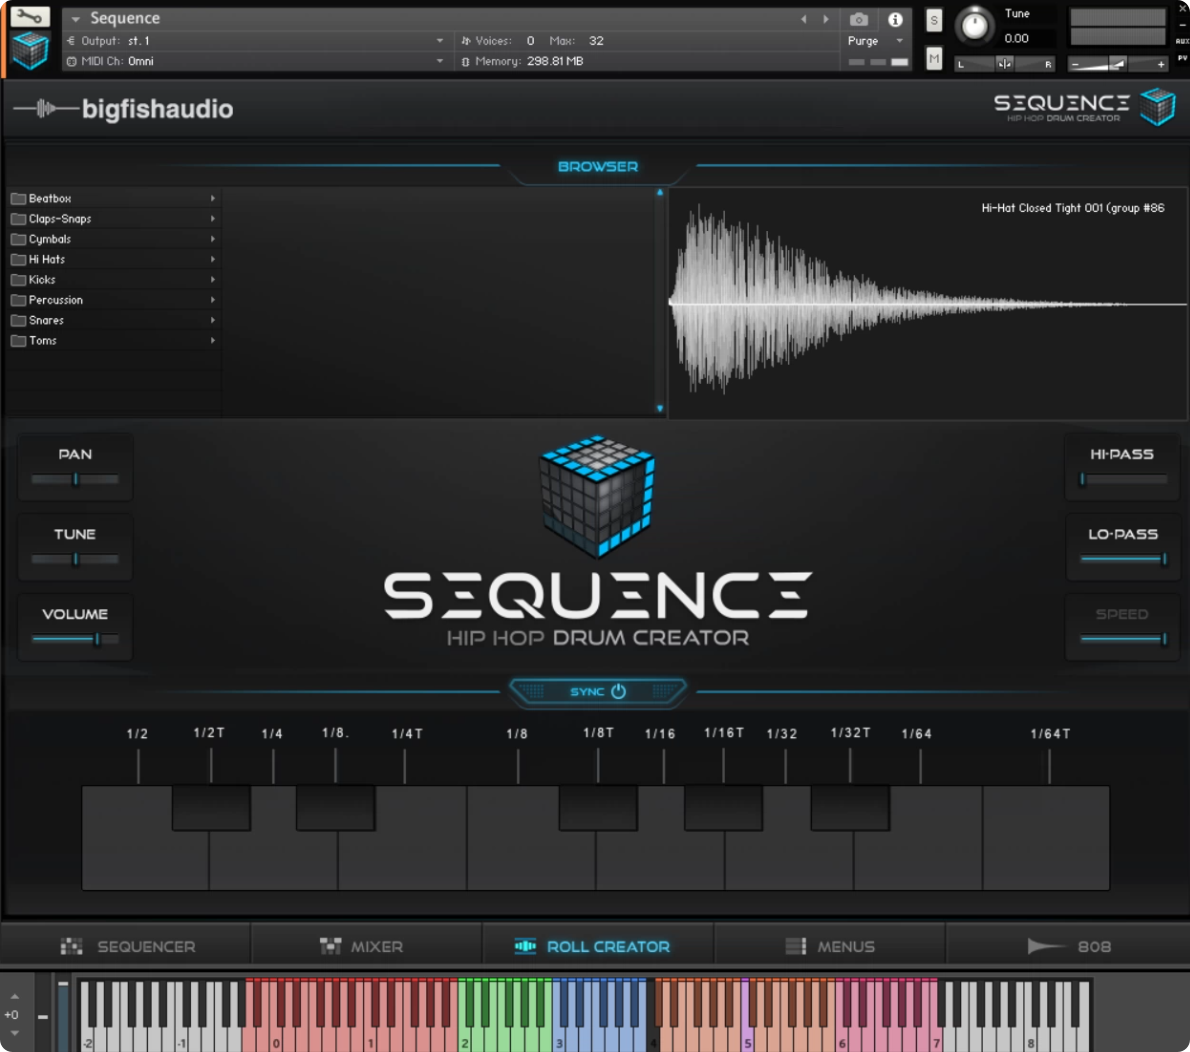
Task: Click browser scroll down arrow
Action: click(x=660, y=408)
